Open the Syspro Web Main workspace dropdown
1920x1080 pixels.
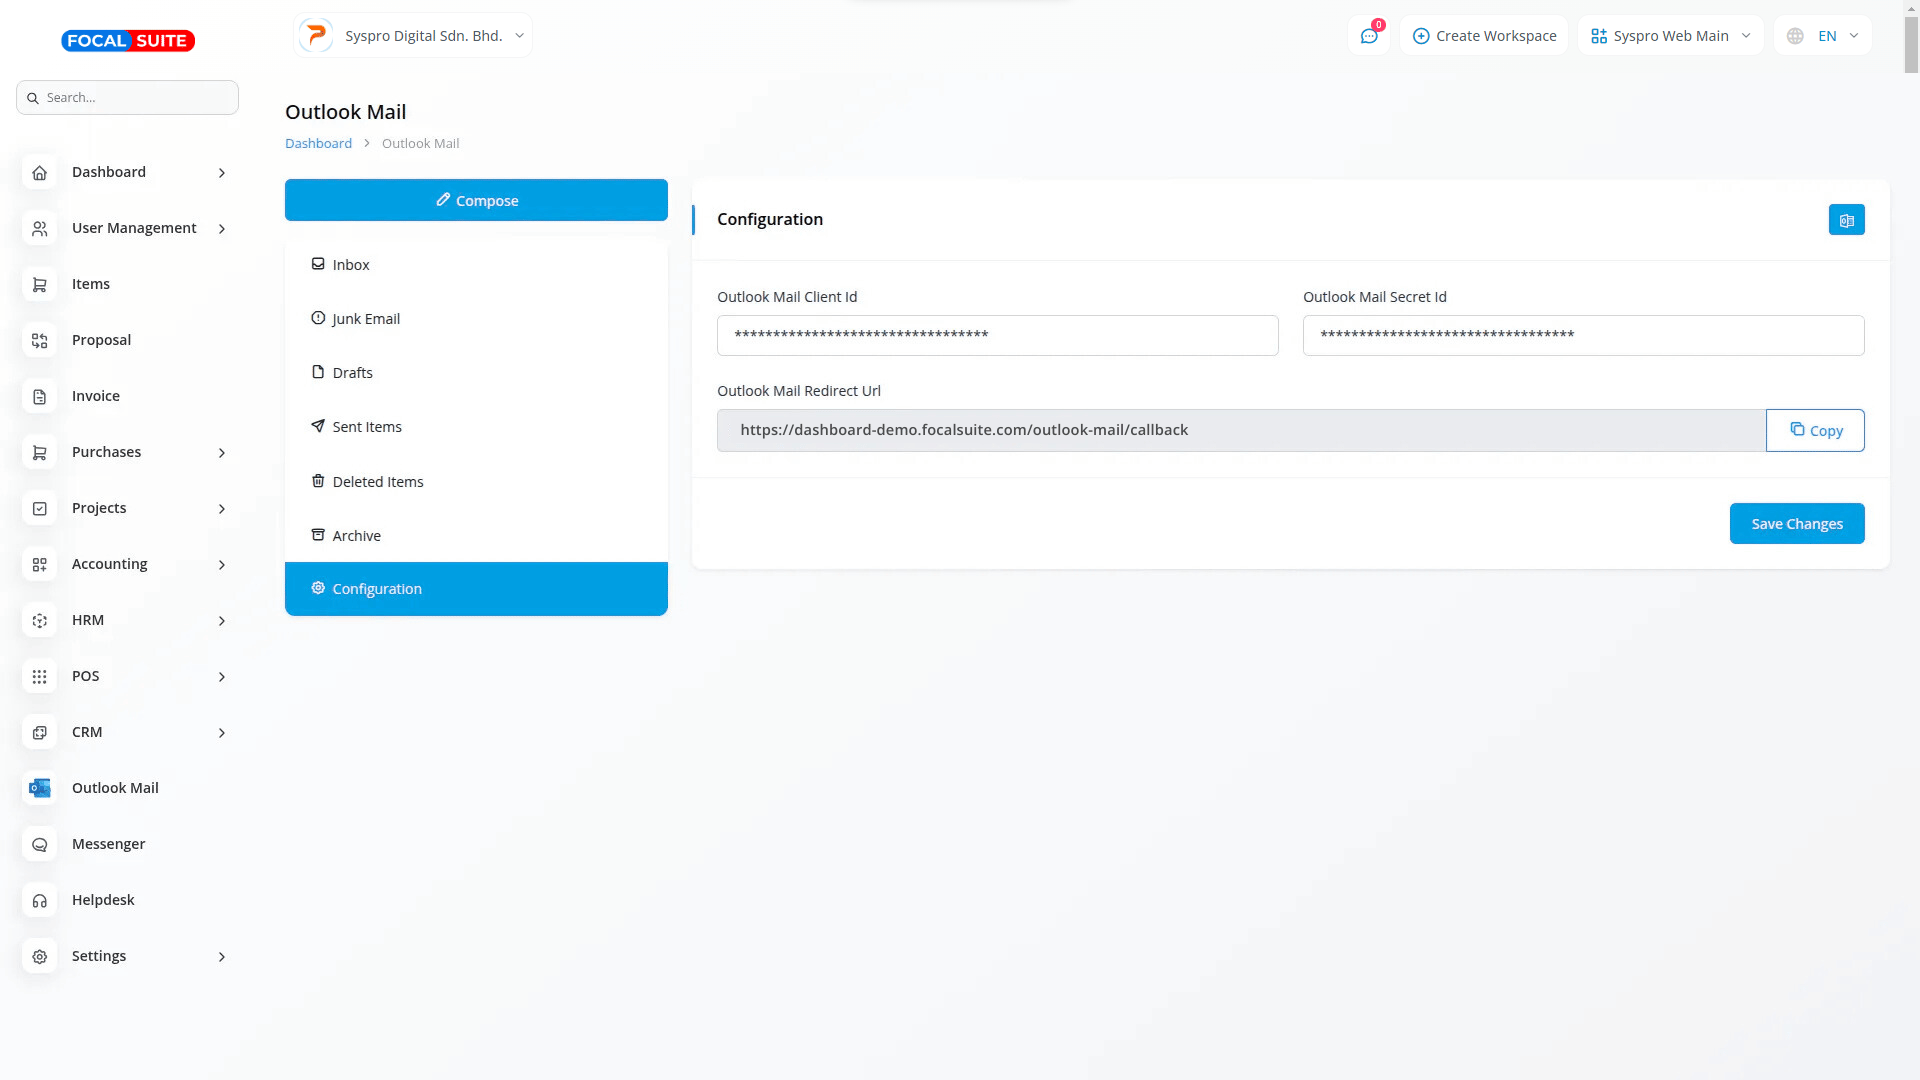pyautogui.click(x=1670, y=36)
